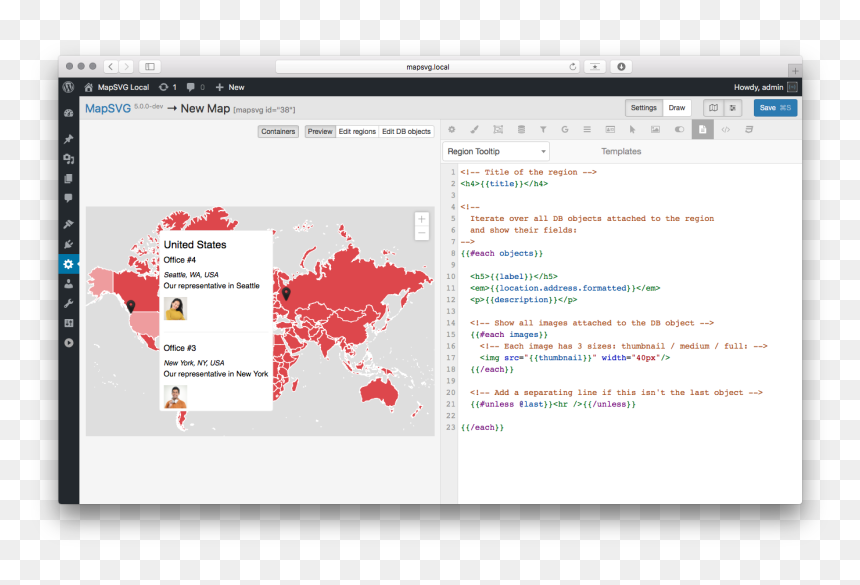Viewport: 860px width, 585px height.
Task: Open the Google Maps 'G' tab
Action: tap(565, 130)
